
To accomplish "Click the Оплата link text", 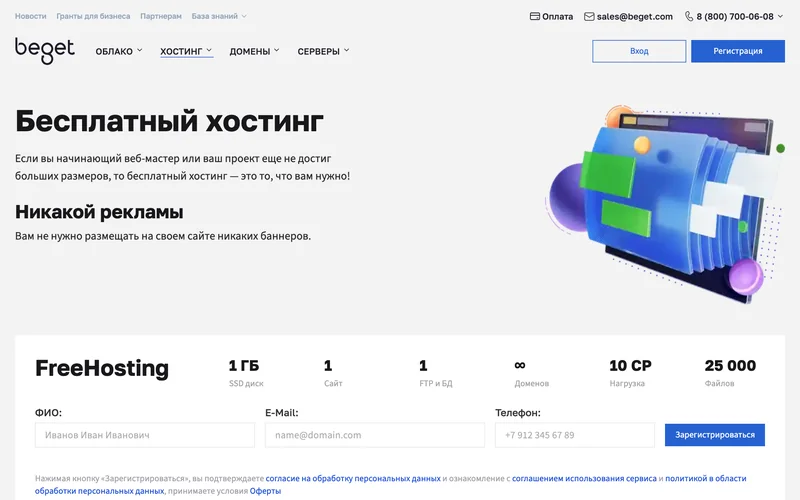I will (557, 16).
